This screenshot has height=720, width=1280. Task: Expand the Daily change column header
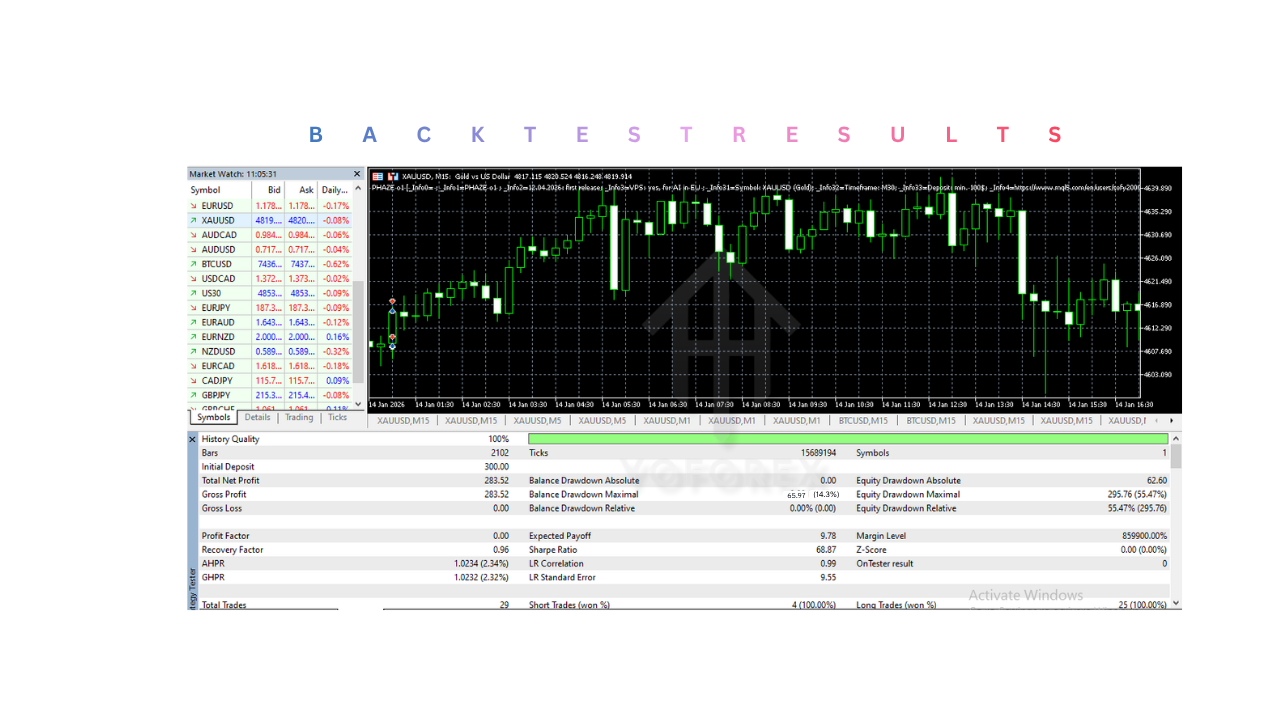(x=334, y=190)
